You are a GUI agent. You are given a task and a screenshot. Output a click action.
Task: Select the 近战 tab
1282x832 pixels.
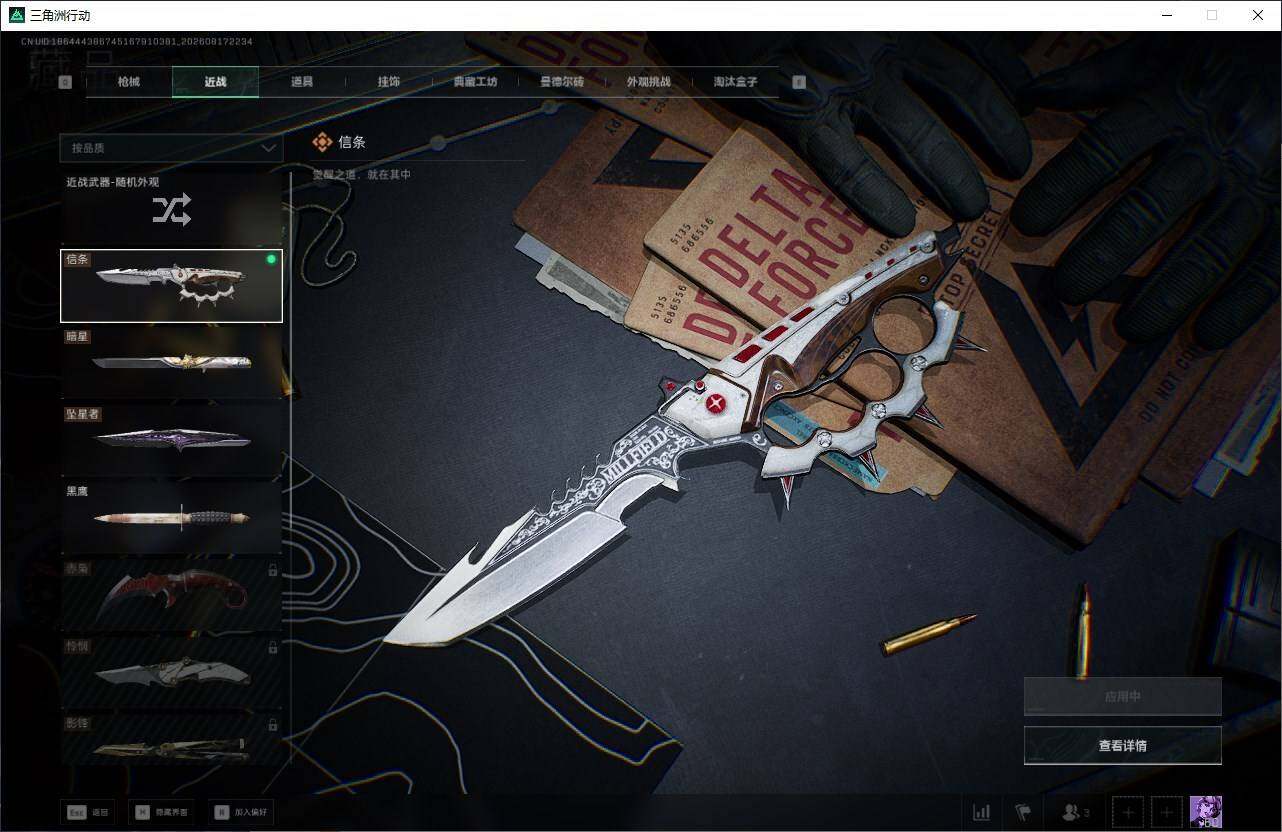[x=215, y=81]
